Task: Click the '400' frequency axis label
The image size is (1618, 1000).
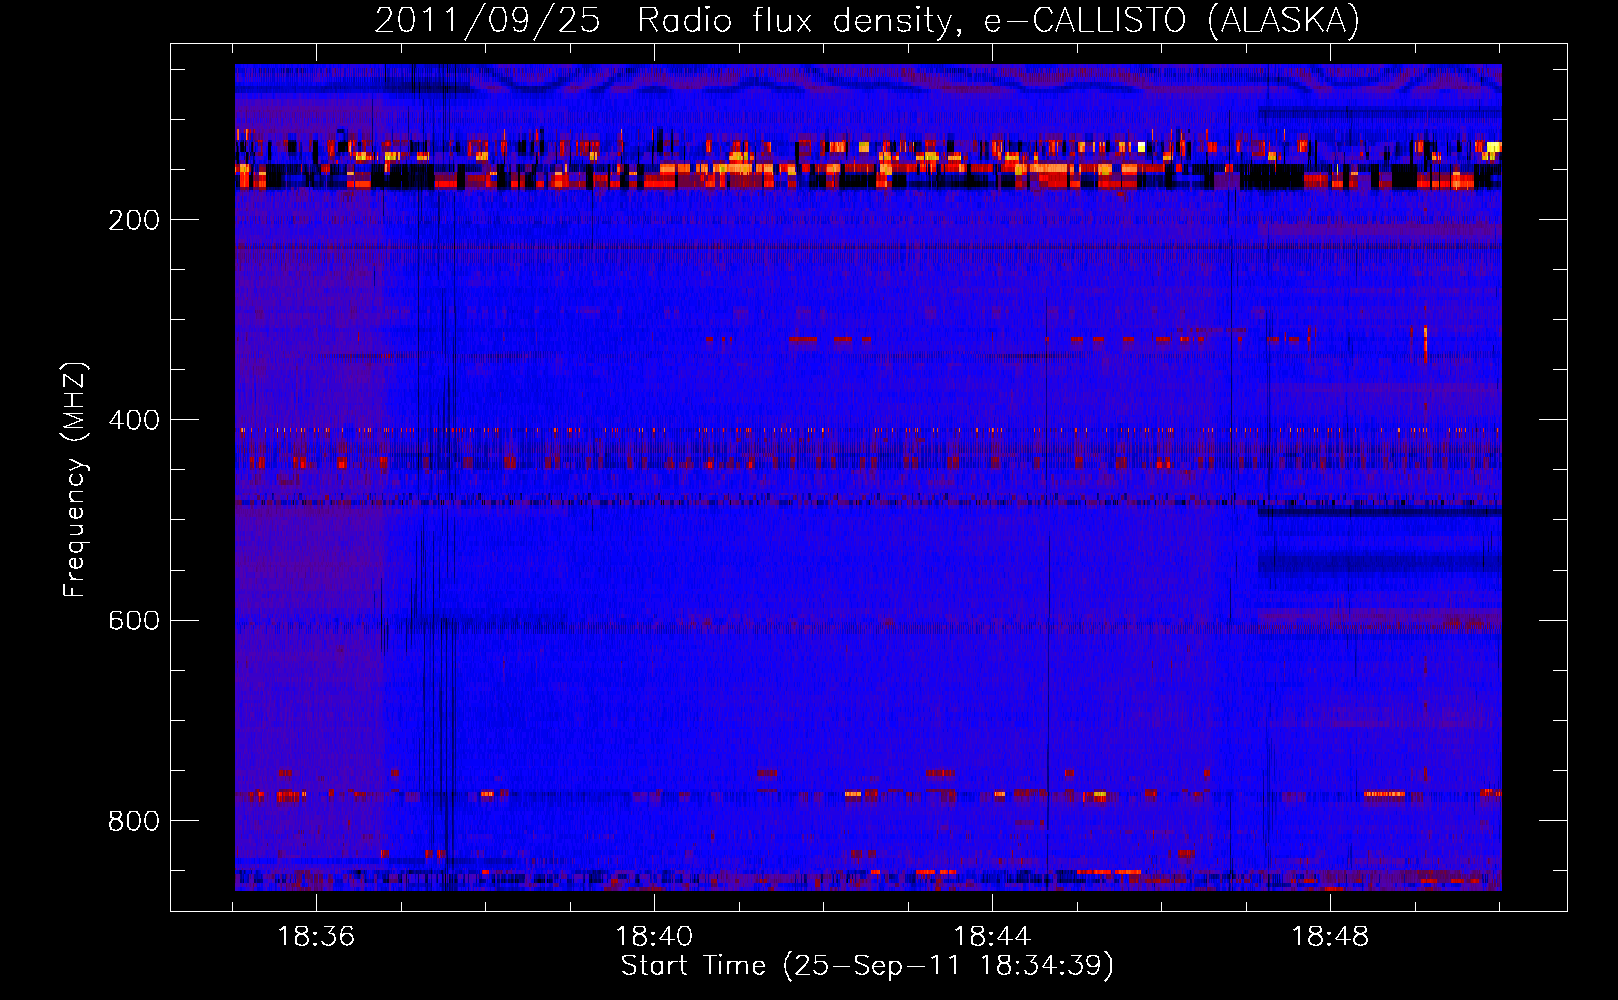Action: (x=134, y=420)
